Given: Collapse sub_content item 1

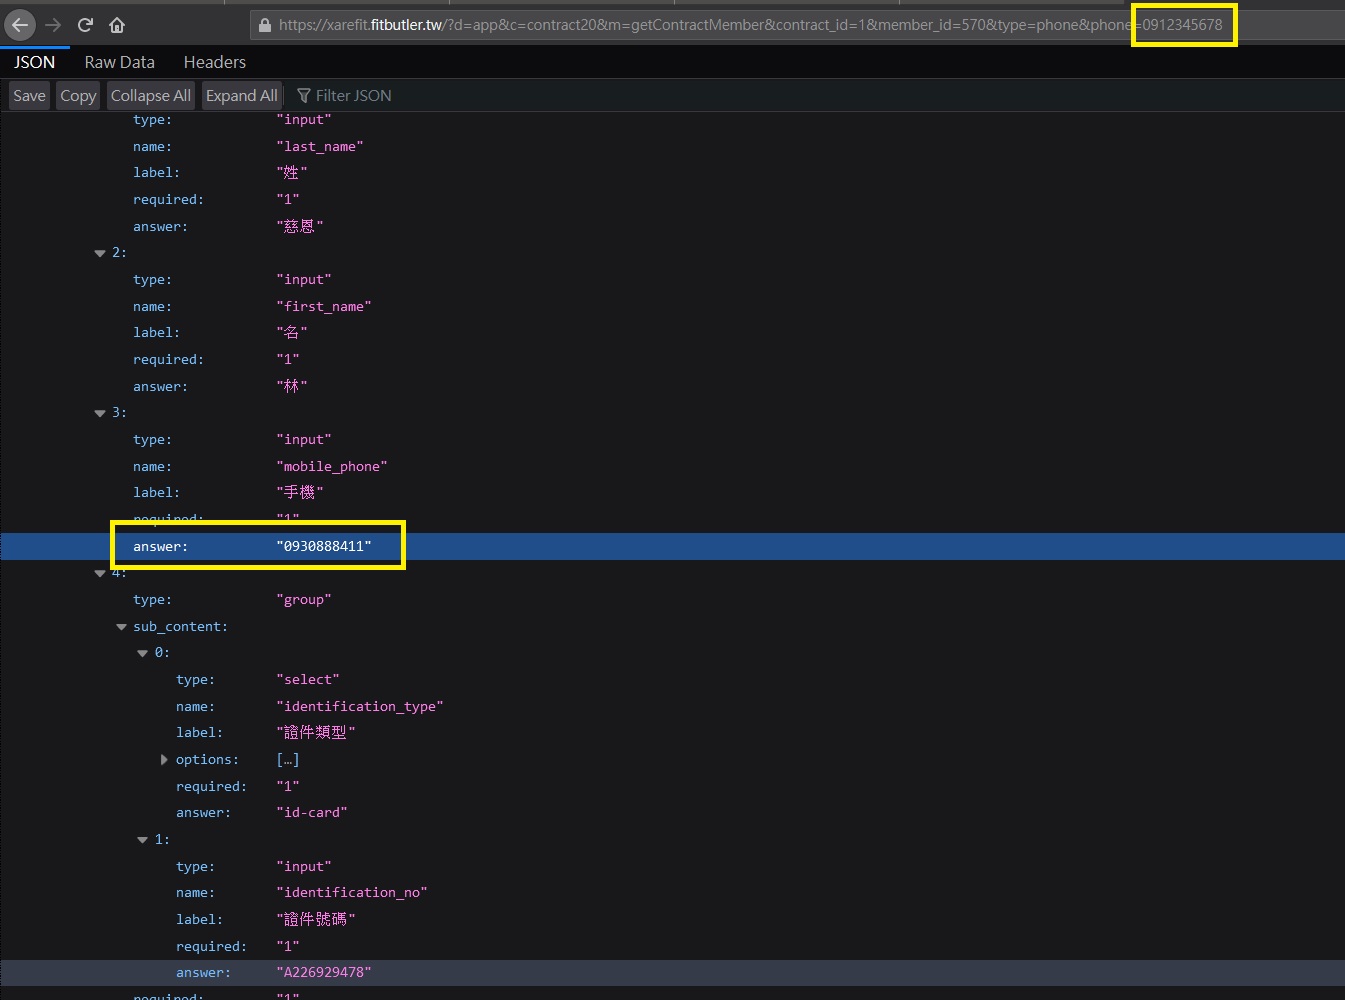Looking at the screenshot, I should 142,840.
